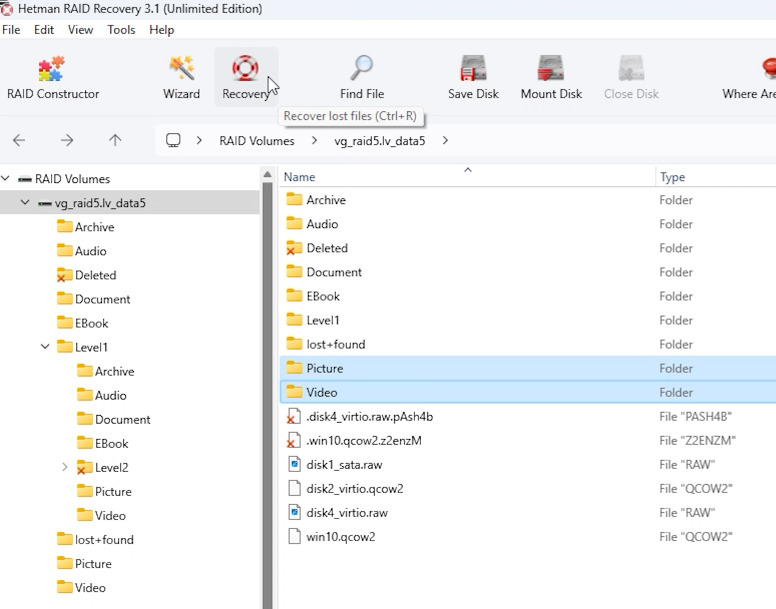Screen dimensions: 776x609
Task: Open the Find File search tool
Action: (362, 77)
